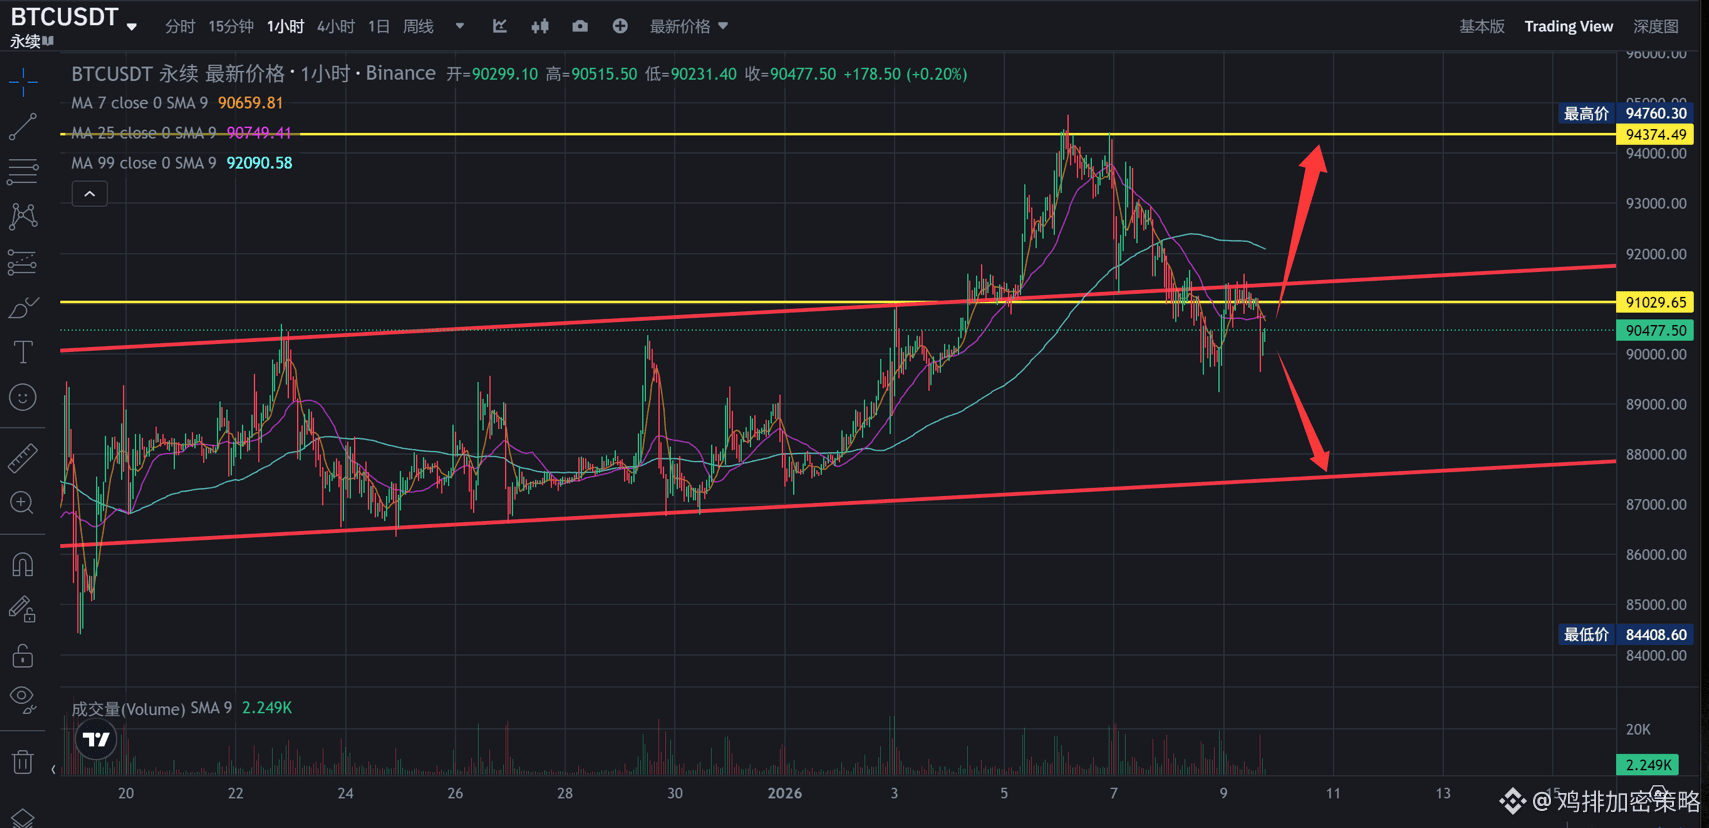
Task: Click the 94374.49 yellow price label
Action: point(1655,135)
